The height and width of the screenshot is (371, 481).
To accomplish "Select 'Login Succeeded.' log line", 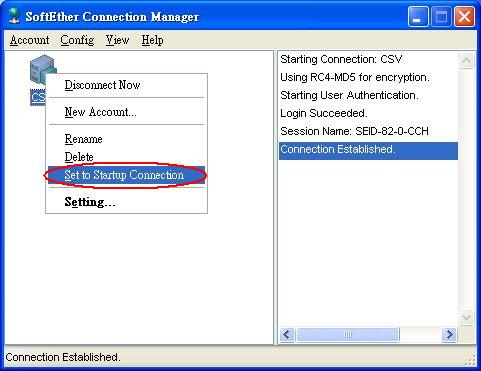I will pos(368,113).
